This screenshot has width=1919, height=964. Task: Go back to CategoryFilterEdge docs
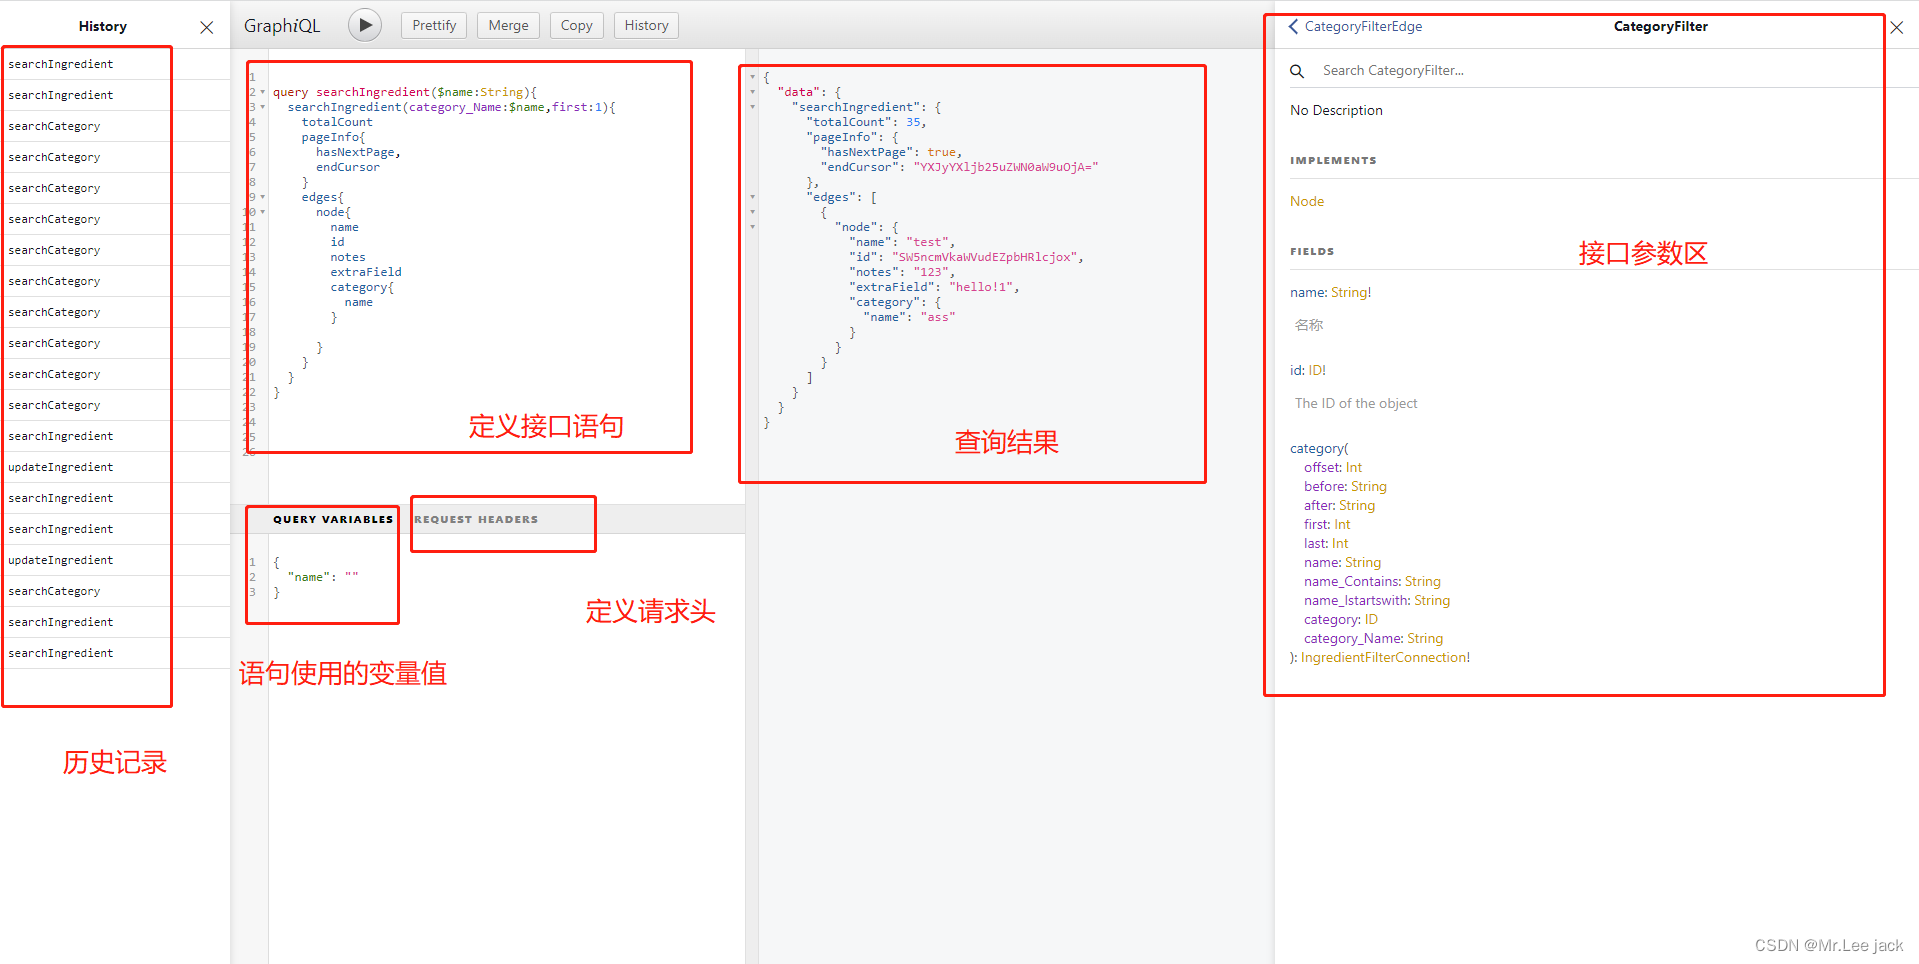tap(1356, 26)
